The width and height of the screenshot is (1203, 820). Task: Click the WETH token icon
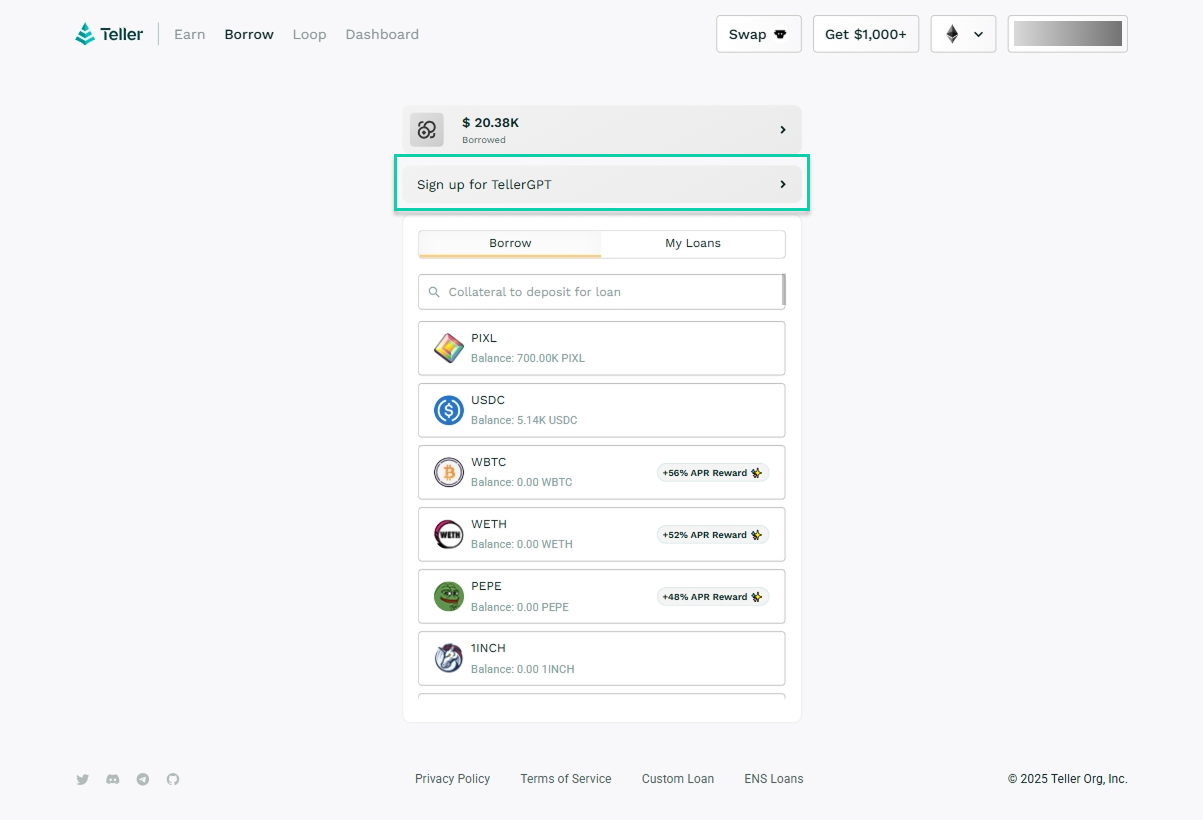pyautogui.click(x=449, y=534)
